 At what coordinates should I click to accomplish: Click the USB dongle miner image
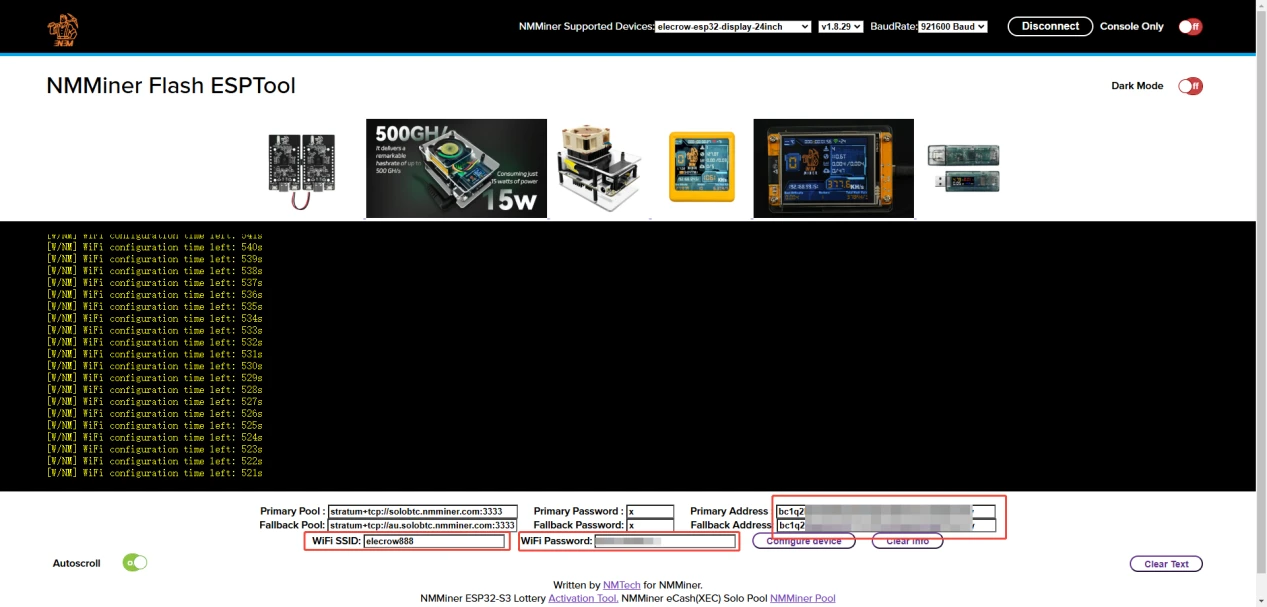[x=962, y=168]
